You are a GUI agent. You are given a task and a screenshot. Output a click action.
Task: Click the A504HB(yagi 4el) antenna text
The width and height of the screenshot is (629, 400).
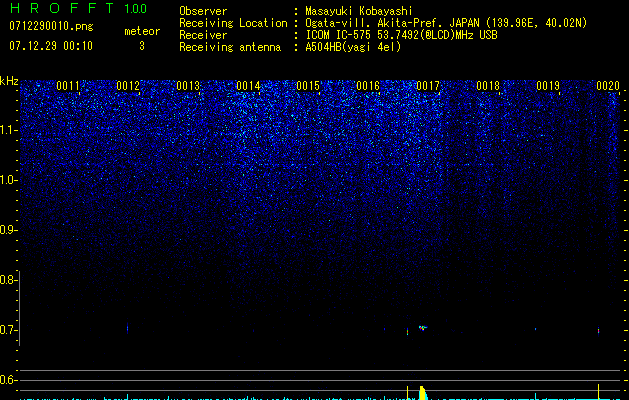pyautogui.click(x=353, y=47)
